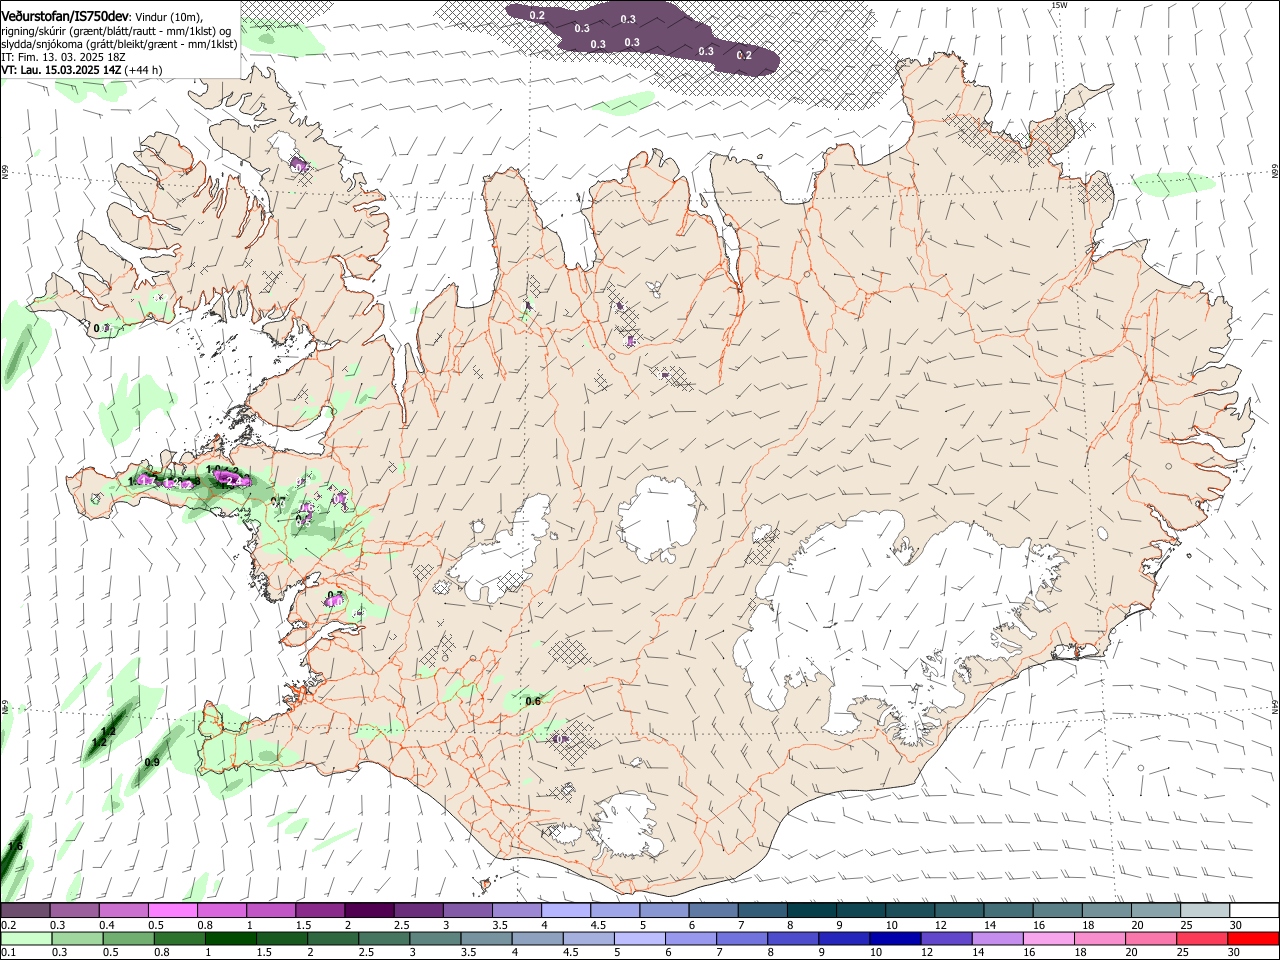Select the bottom-row blue swatch between 7 and 8
This screenshot has height=960, width=1280.
743,938
